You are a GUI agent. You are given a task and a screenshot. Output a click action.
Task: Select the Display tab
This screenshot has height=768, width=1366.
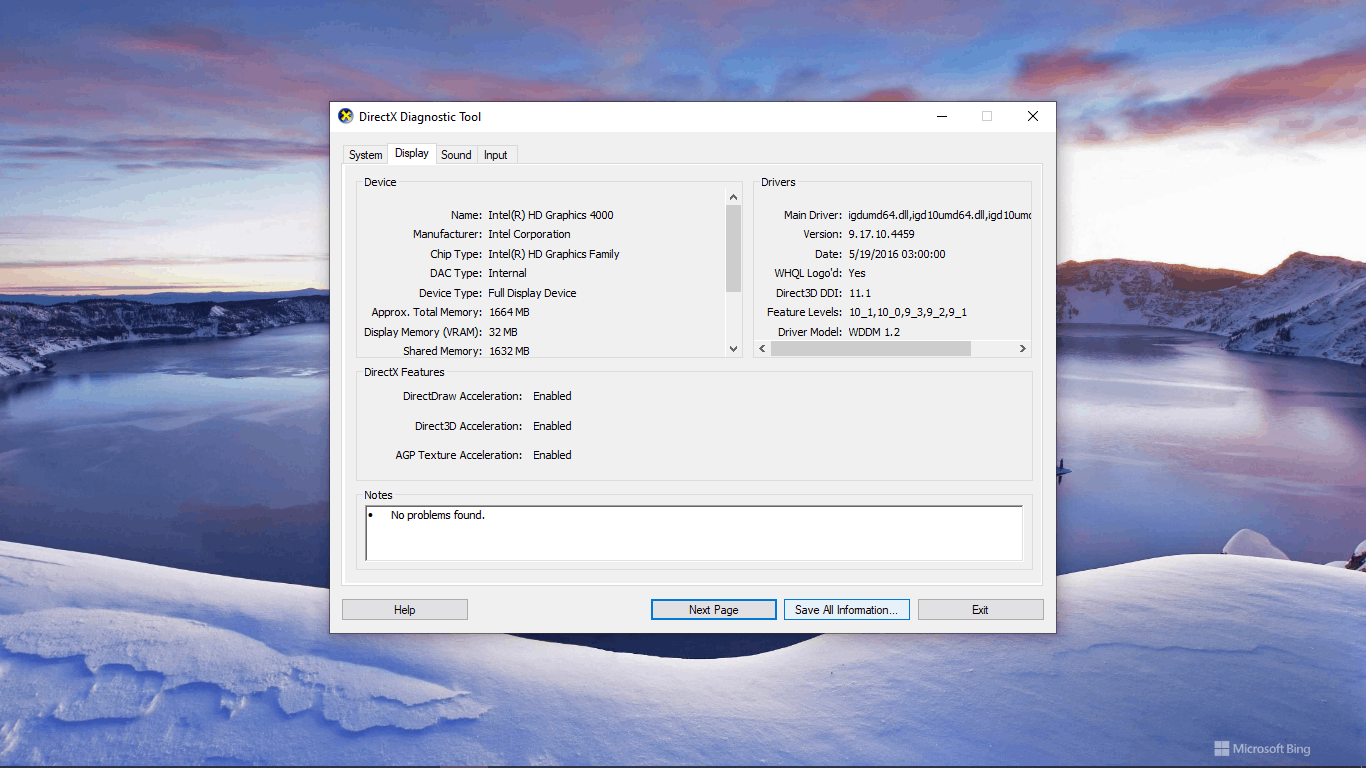(411, 153)
